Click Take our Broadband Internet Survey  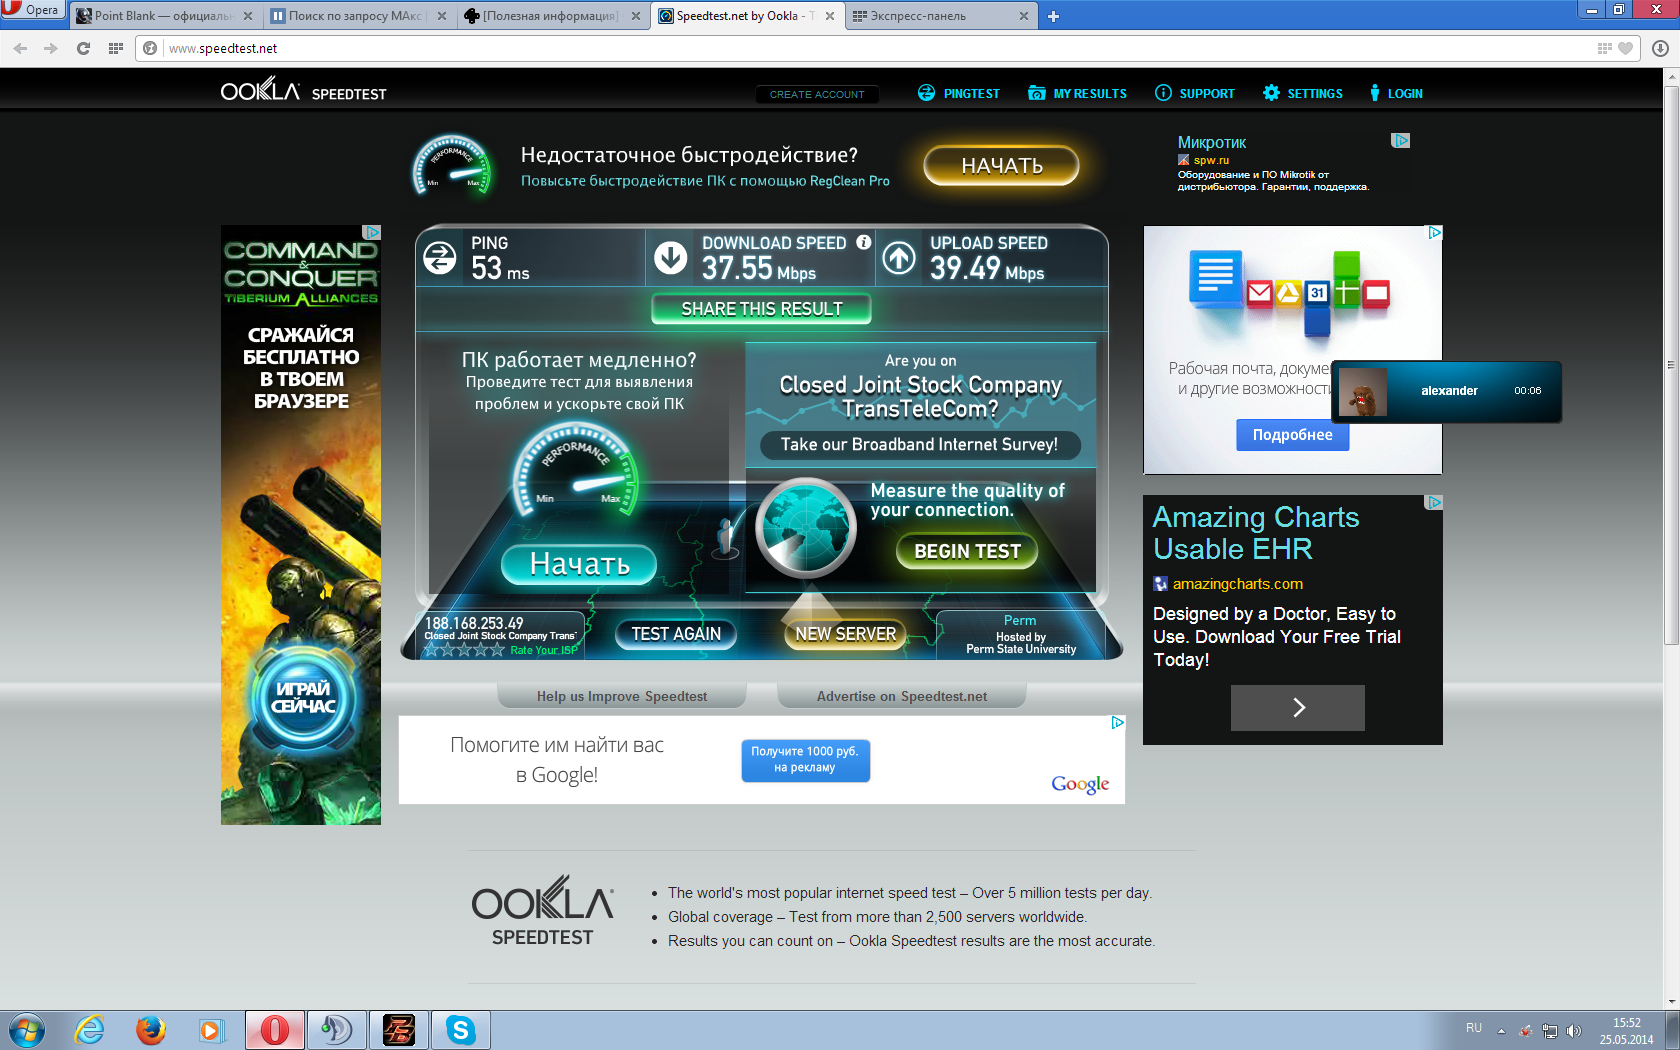coord(919,445)
